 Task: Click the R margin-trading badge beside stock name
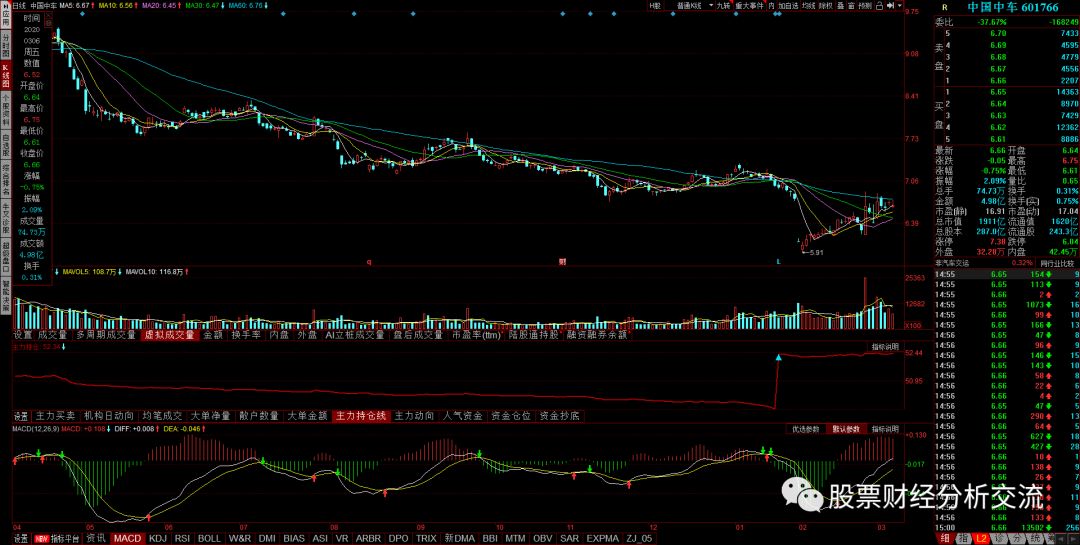945,7
